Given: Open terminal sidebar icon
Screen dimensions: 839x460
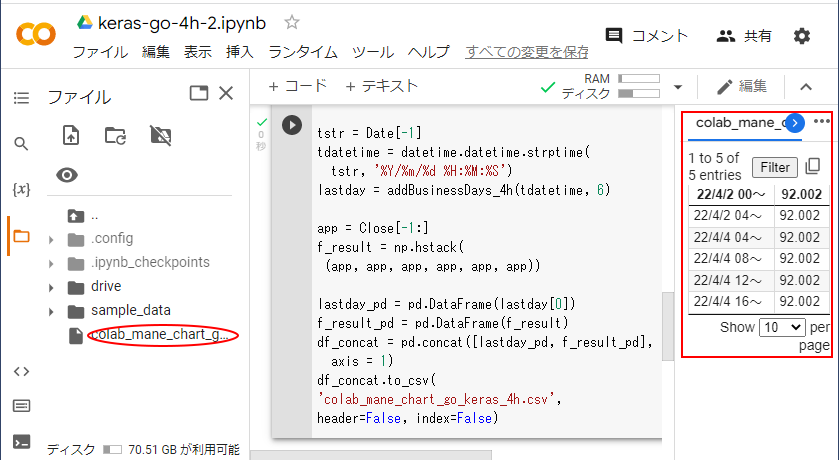Looking at the screenshot, I should pyautogui.click(x=21, y=442).
